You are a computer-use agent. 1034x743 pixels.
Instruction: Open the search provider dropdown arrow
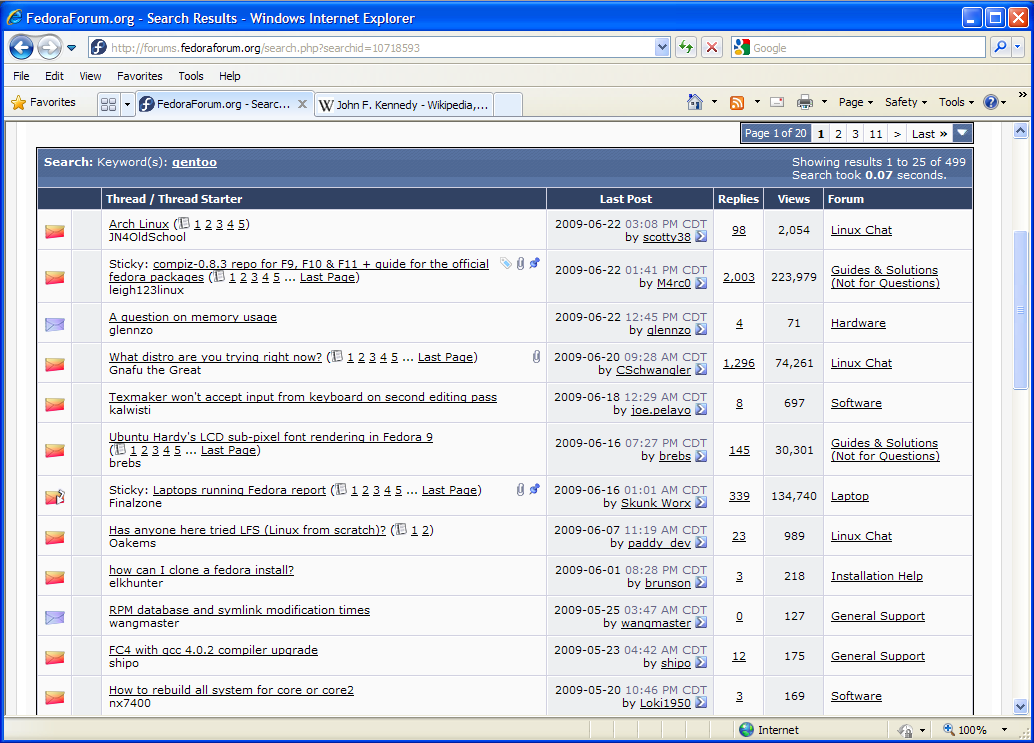(x=1018, y=47)
